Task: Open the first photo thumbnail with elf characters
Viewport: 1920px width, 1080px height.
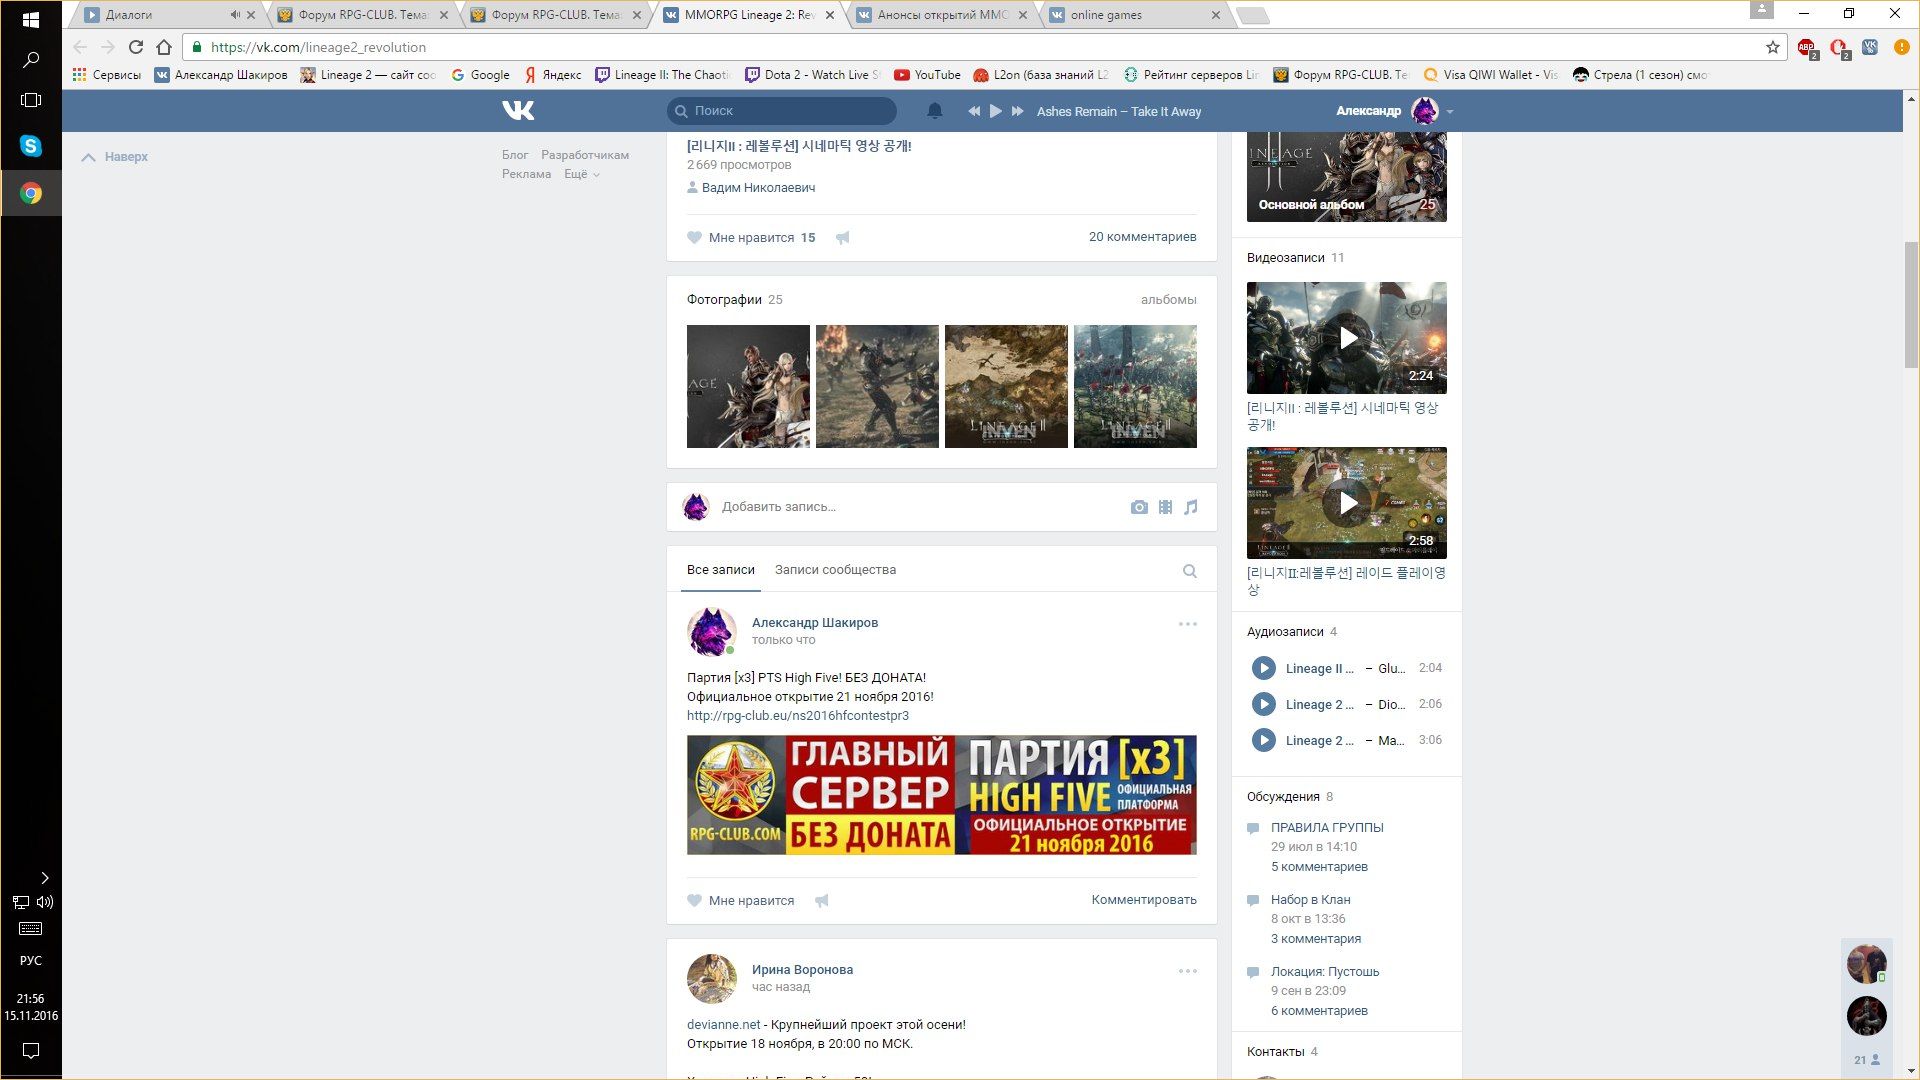Action: (x=748, y=386)
